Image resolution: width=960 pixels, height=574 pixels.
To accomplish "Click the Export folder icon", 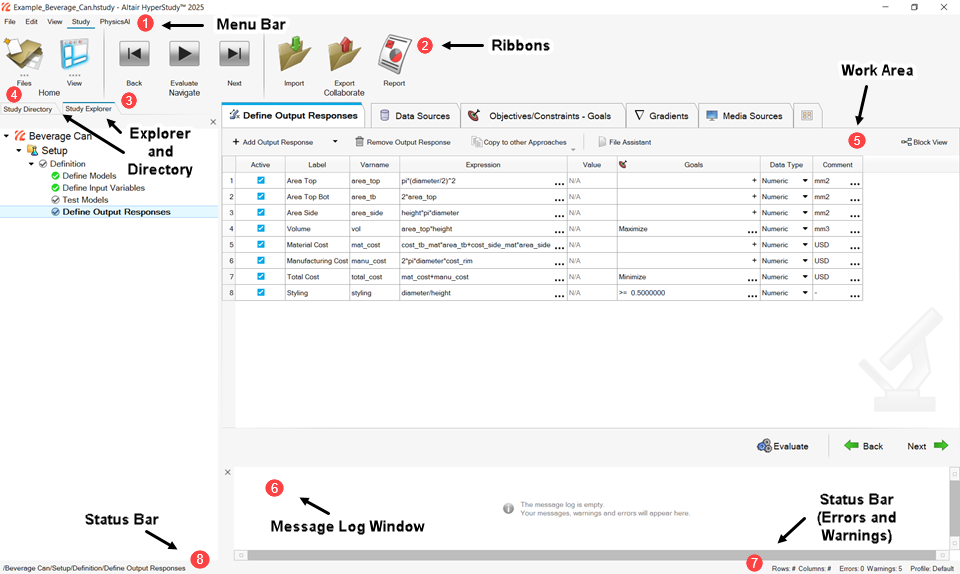I will [345, 54].
